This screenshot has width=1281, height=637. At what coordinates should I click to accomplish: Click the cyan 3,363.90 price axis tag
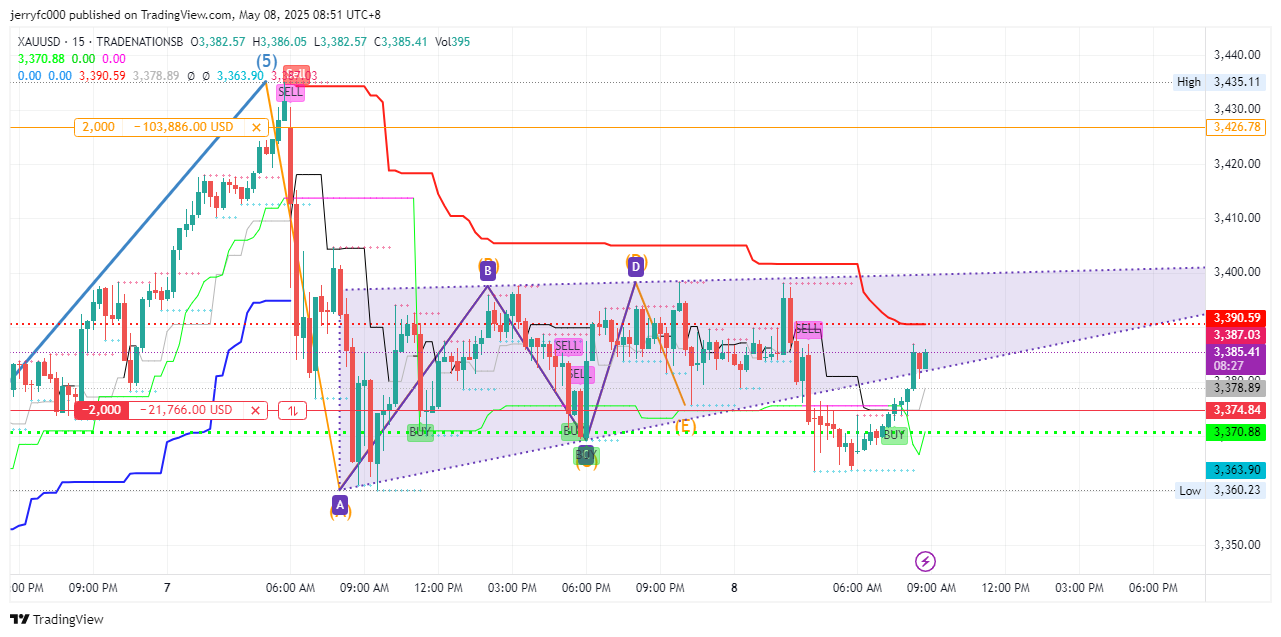click(1236, 470)
